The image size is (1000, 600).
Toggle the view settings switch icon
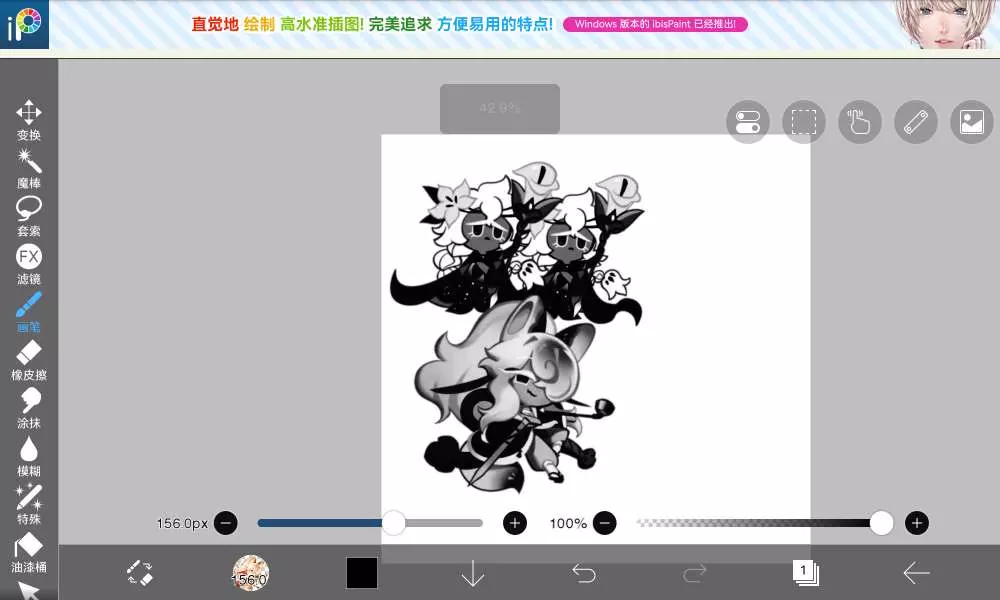point(747,122)
